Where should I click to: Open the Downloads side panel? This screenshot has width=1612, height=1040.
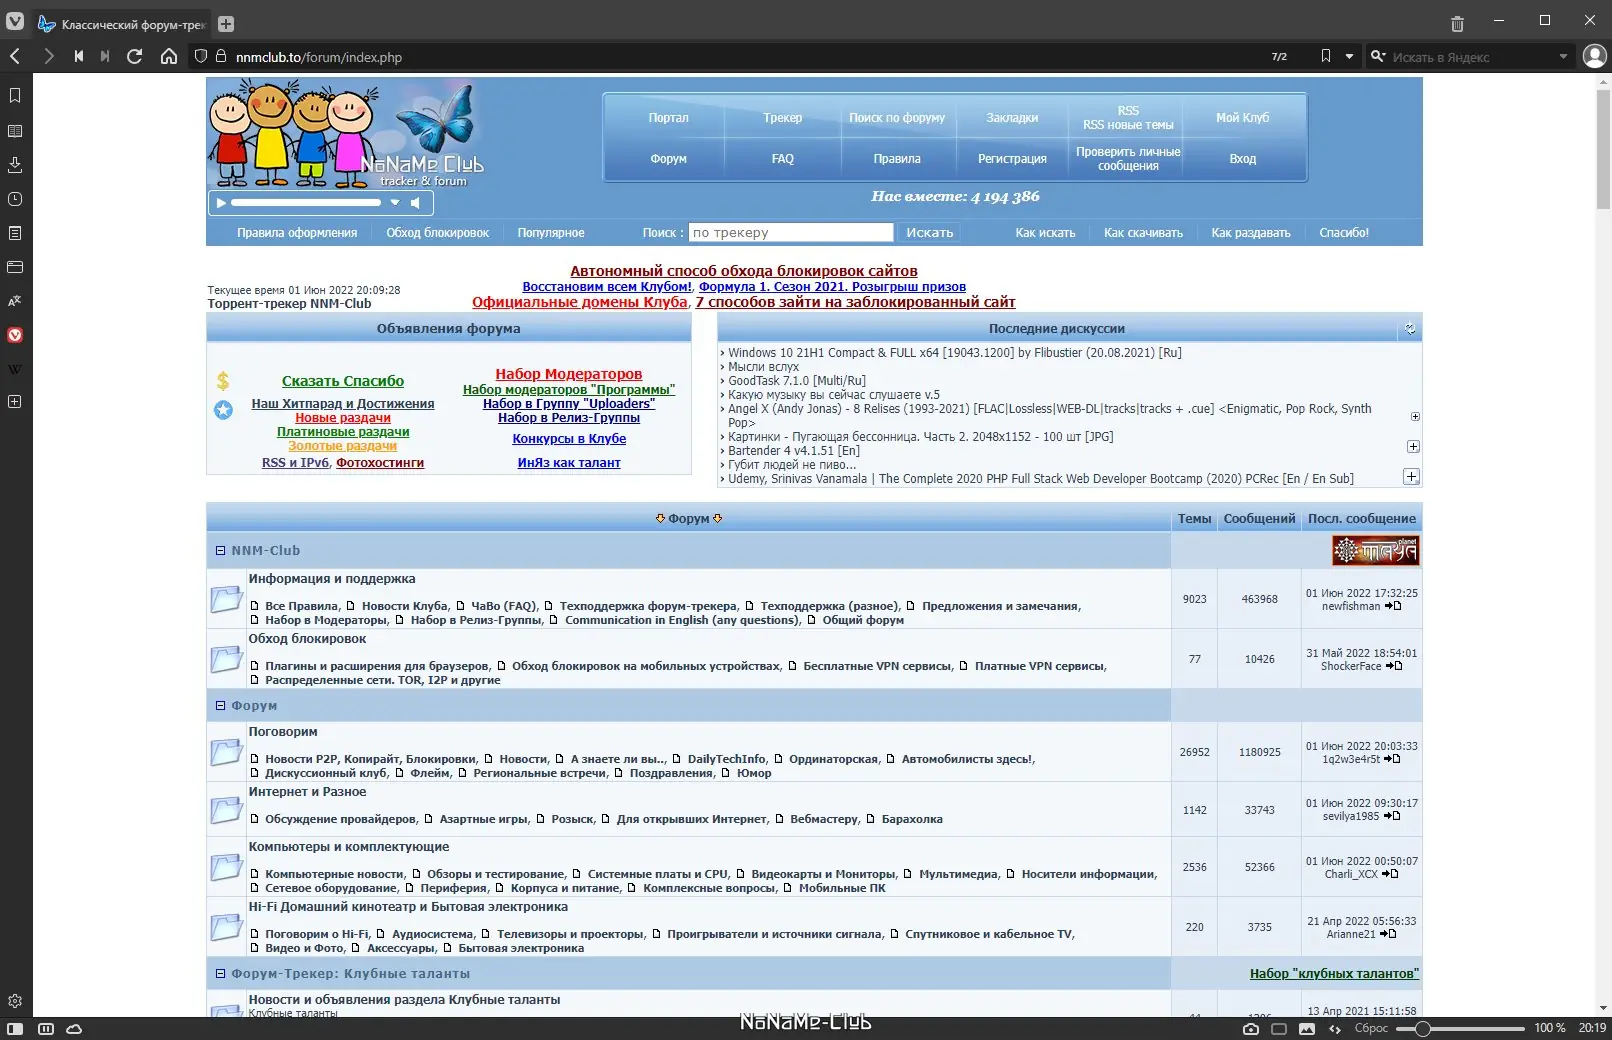15,165
